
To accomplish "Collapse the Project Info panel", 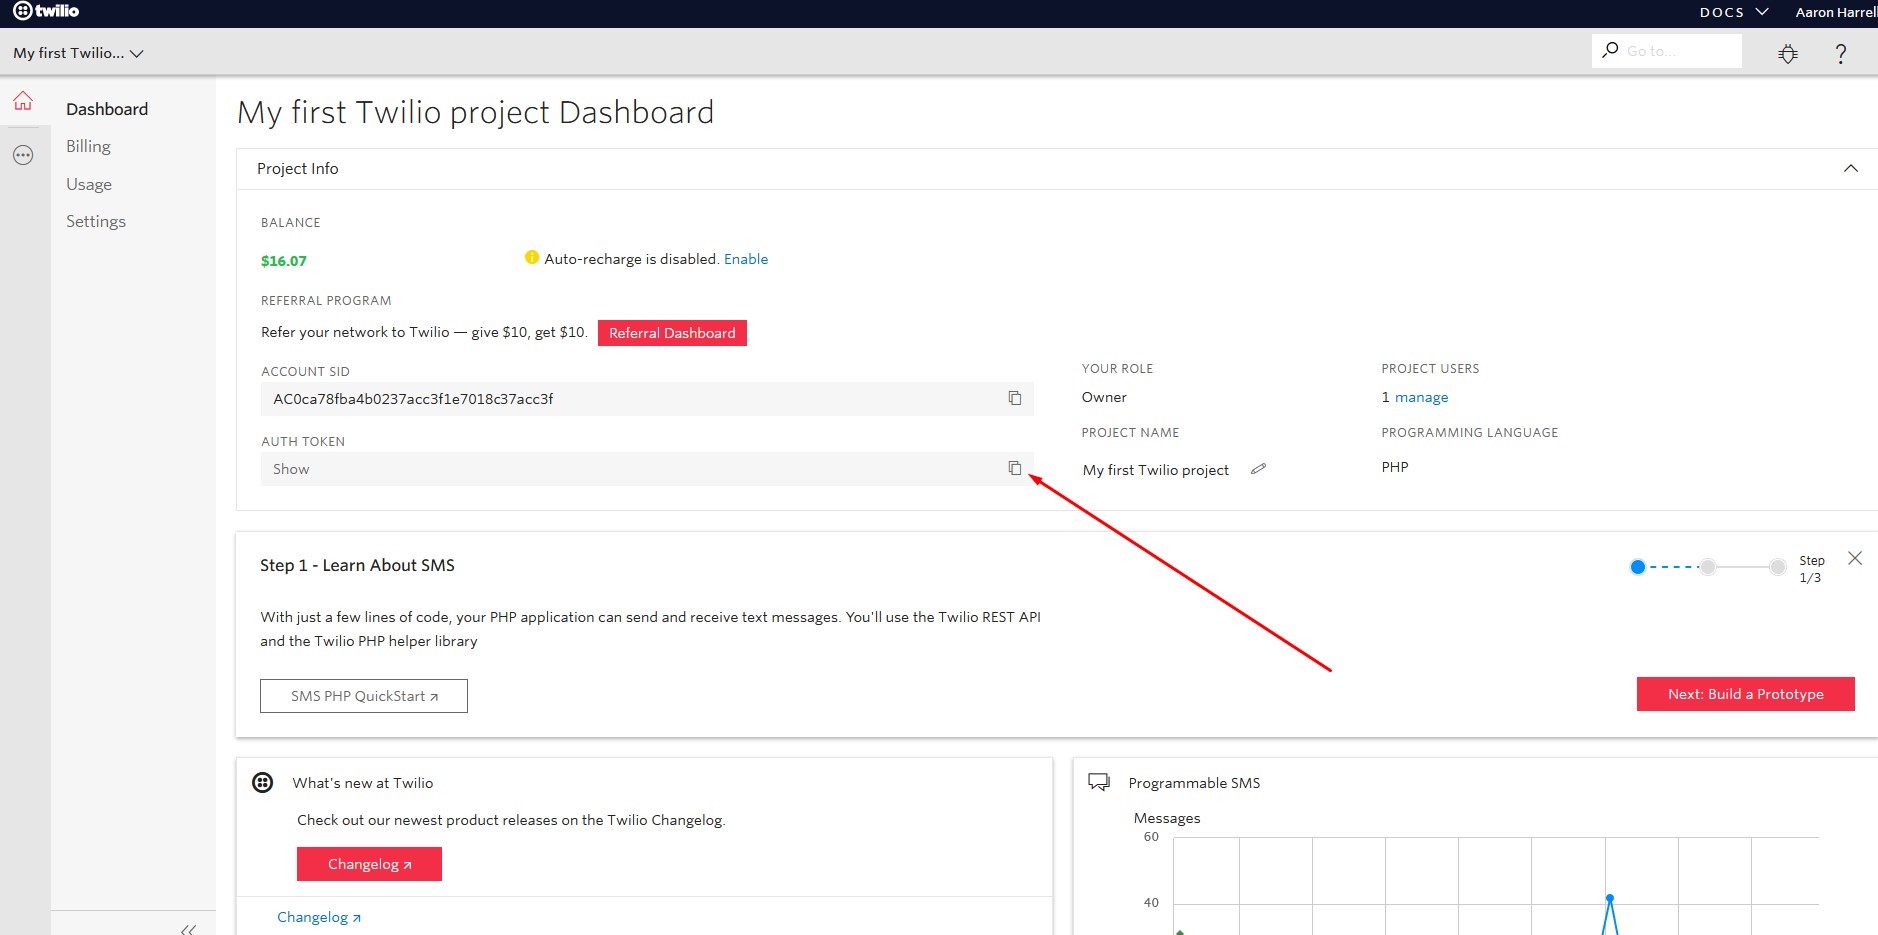I will point(1850,168).
